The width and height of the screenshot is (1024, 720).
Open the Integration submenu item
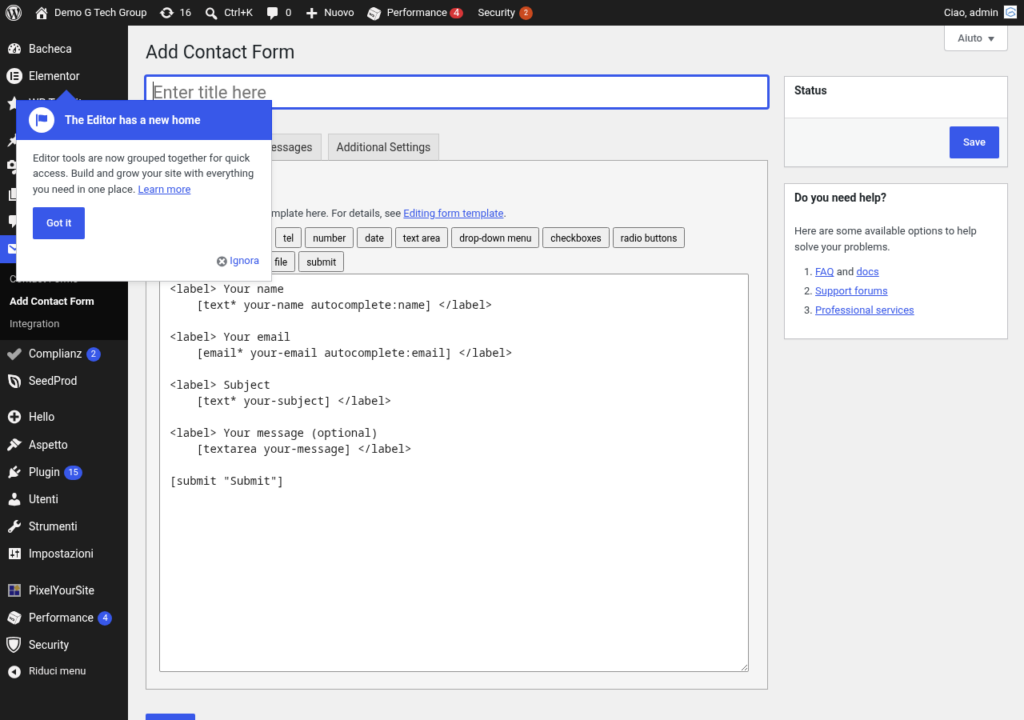tap(34, 323)
